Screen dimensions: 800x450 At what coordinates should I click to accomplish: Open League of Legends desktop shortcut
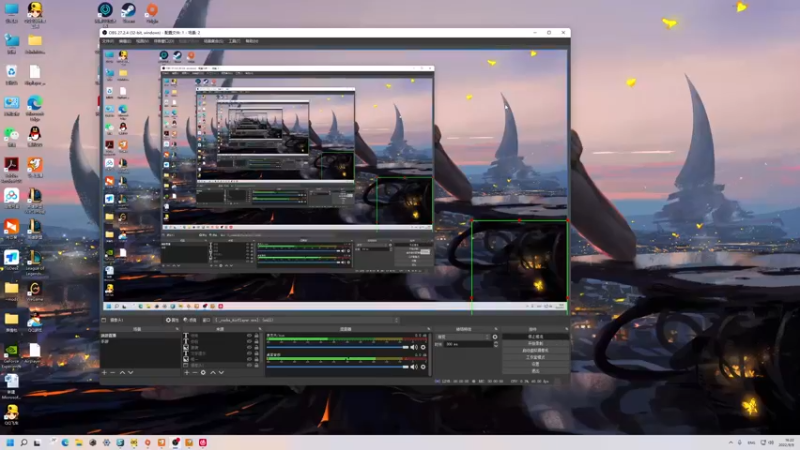tap(35, 262)
